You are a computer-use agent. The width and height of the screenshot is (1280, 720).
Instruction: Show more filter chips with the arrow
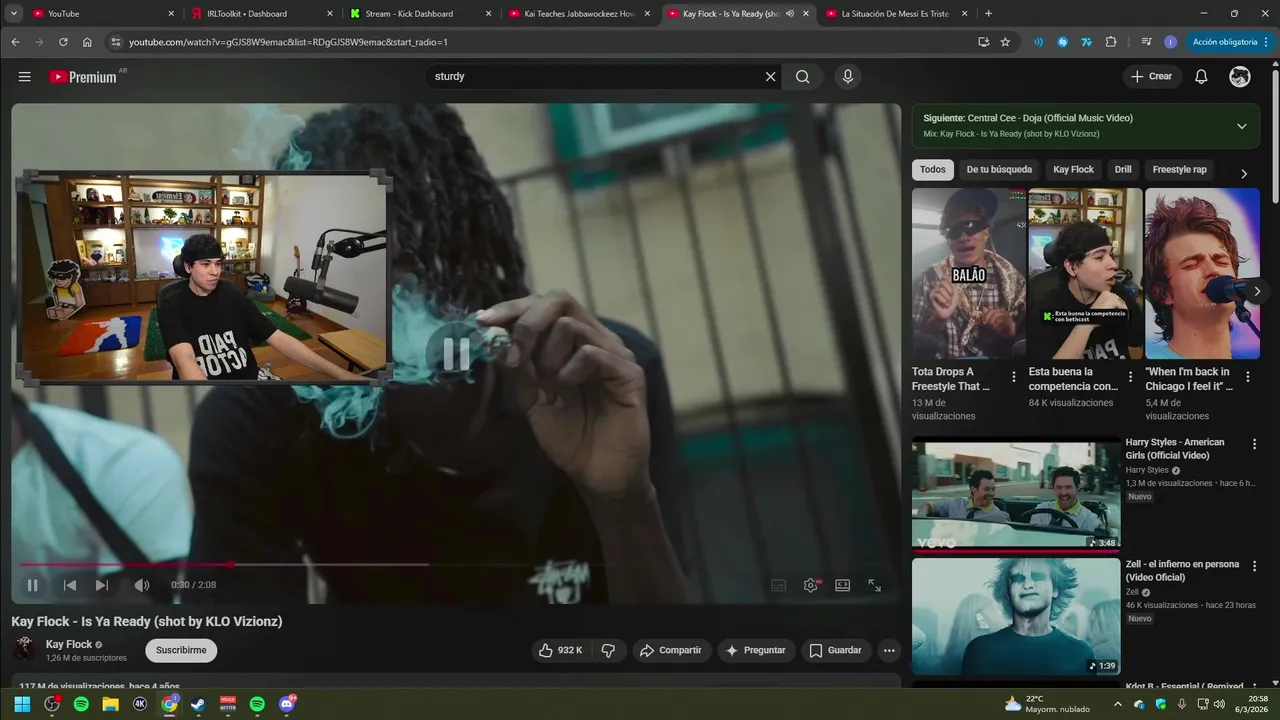[1244, 173]
